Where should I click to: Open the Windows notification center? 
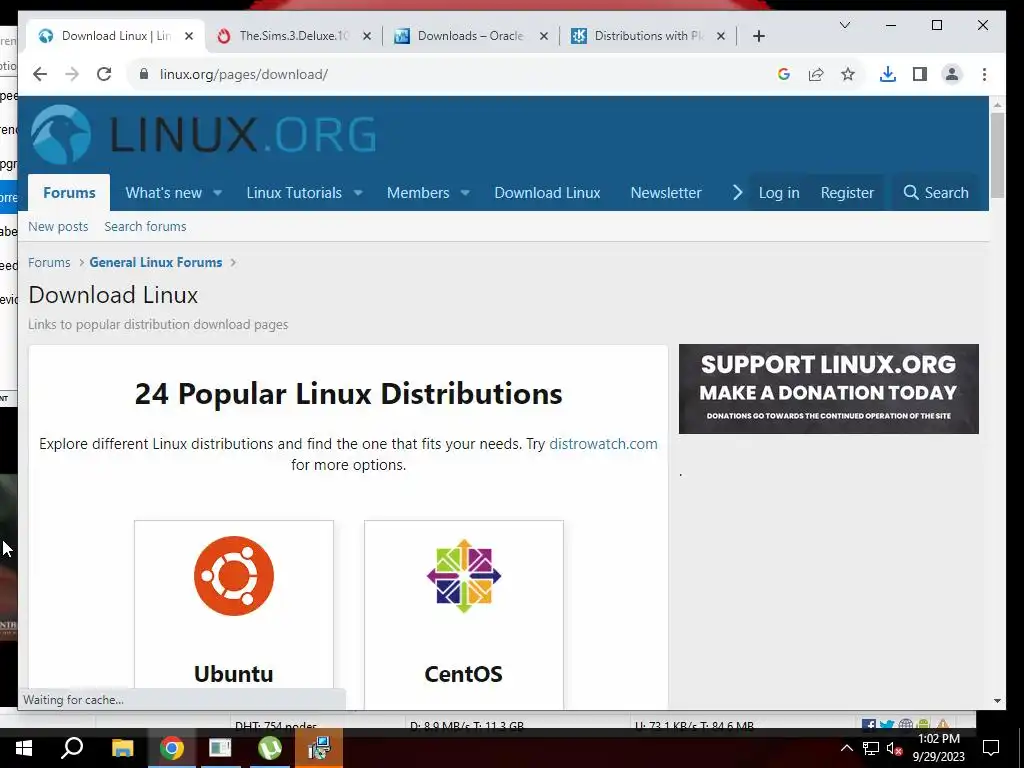point(991,748)
